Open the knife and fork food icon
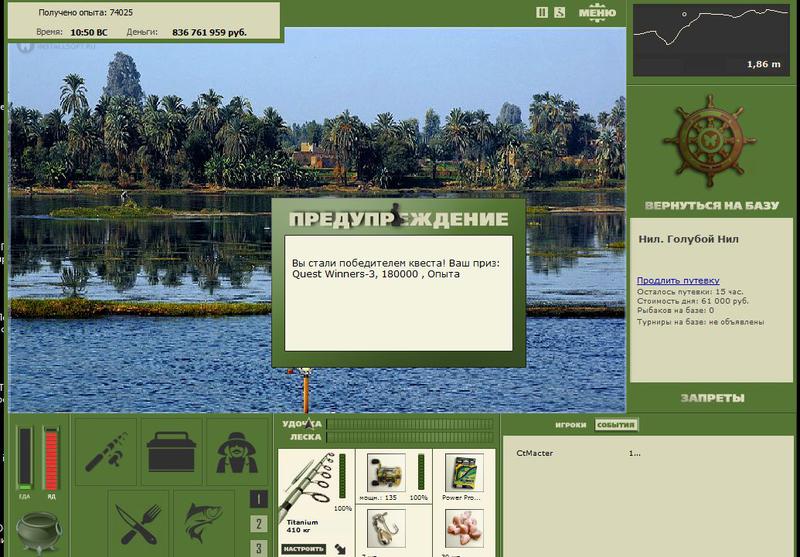Viewport: 800px width, 557px height. [138, 523]
